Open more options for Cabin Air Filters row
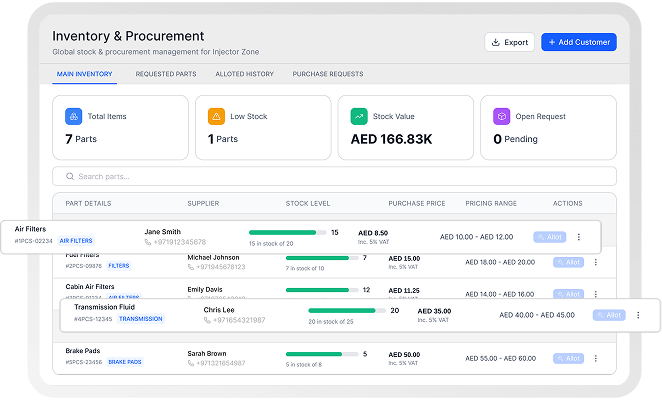662x400 pixels. click(x=595, y=294)
